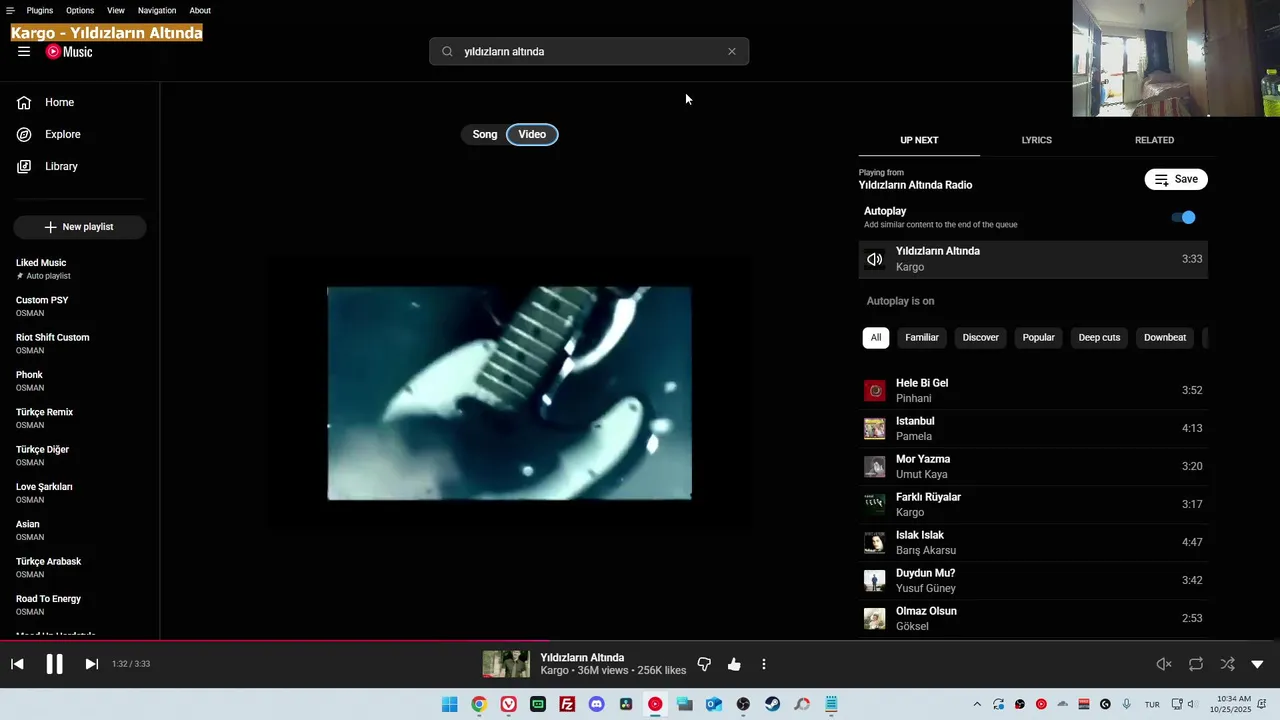Viewport: 1280px width, 720px height.
Task: Create a New playlist
Action: pos(80,227)
